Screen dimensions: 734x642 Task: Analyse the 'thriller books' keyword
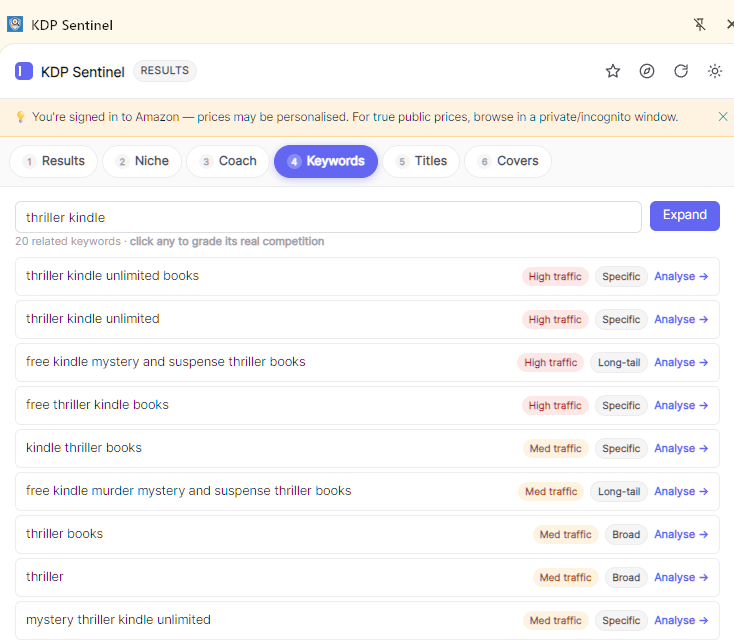[681, 535]
